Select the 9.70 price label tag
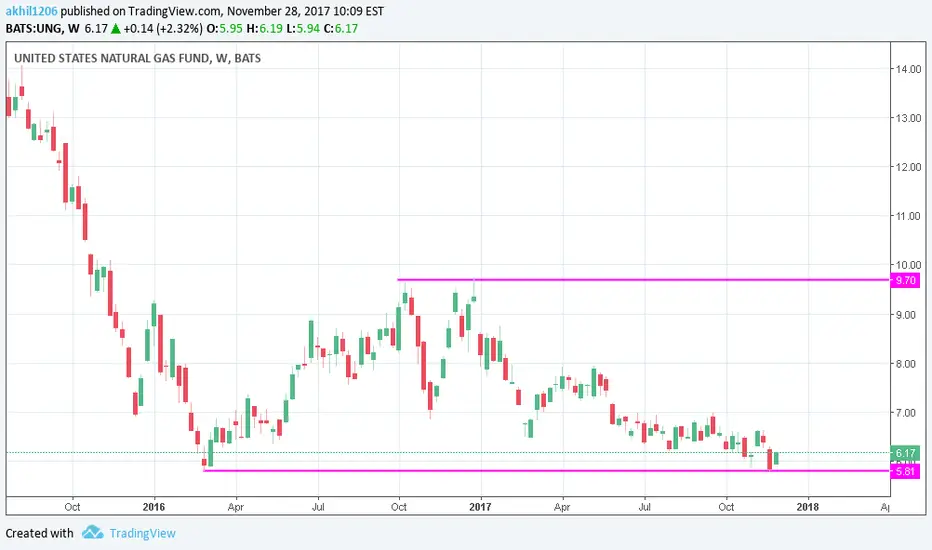The image size is (932, 550). 905,280
